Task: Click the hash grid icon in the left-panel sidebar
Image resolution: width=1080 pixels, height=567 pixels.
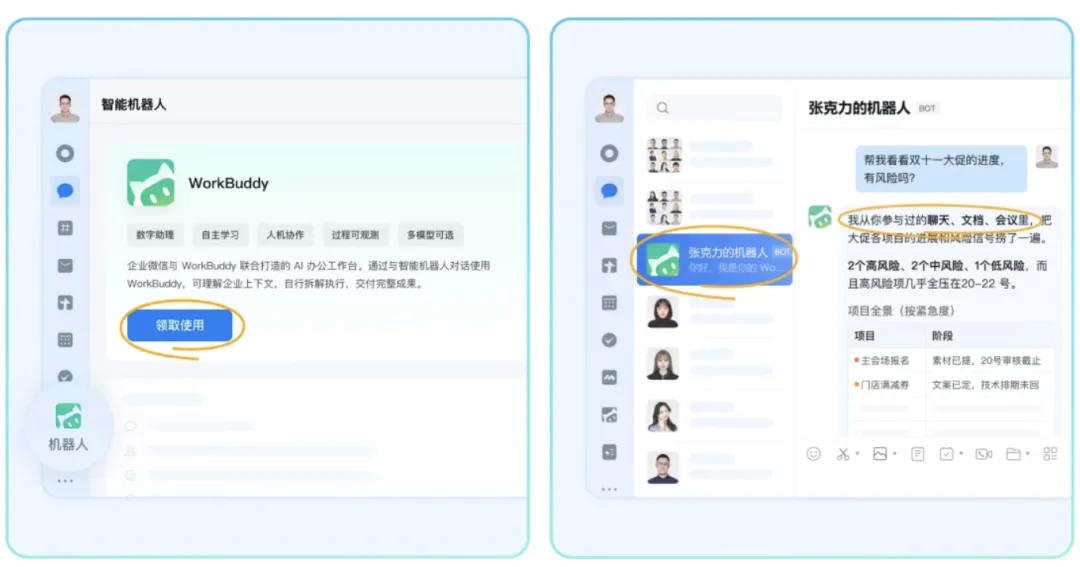Action: (x=65, y=228)
